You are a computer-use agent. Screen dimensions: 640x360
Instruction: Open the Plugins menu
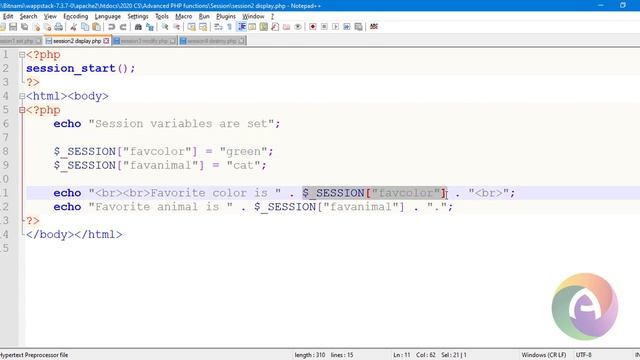pyautogui.click(x=226, y=16)
